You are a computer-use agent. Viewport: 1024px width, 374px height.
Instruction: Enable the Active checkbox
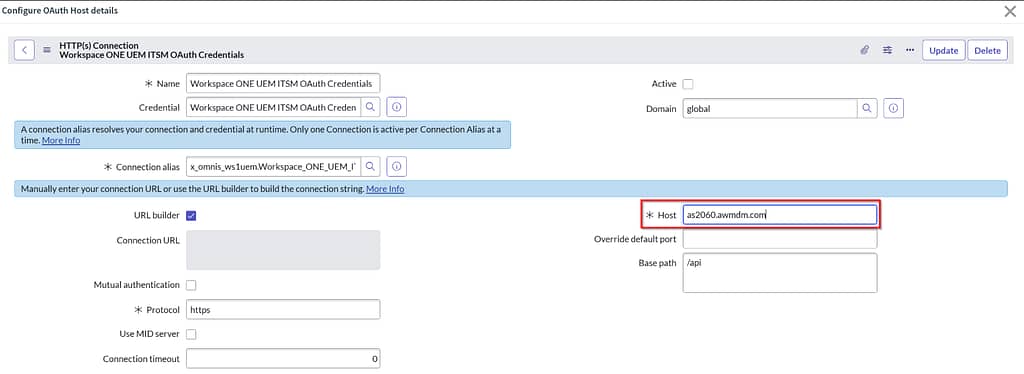click(x=688, y=84)
